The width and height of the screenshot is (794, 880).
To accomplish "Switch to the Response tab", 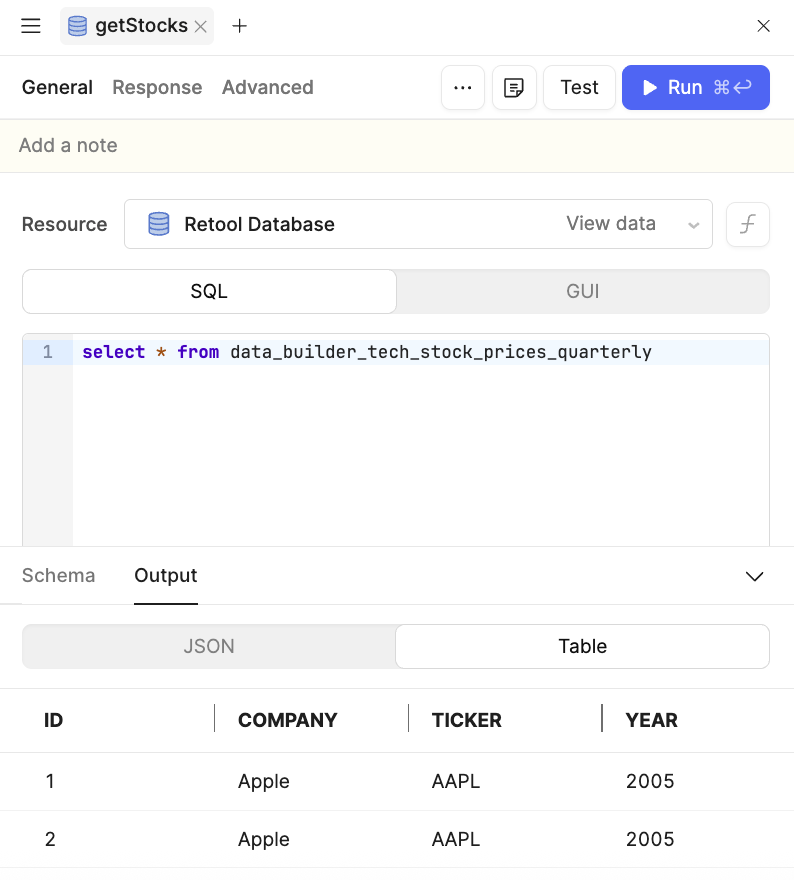I will (157, 88).
